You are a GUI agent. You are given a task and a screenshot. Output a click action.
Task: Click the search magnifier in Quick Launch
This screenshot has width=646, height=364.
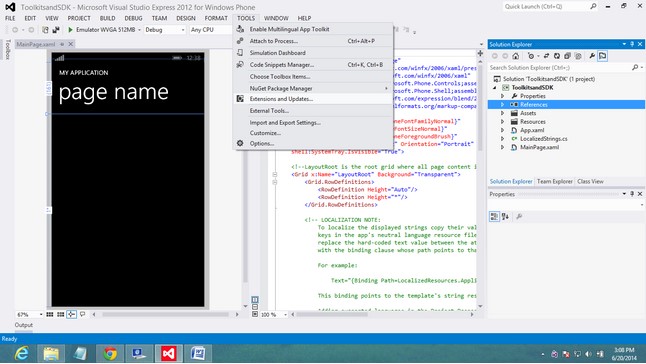click(x=593, y=7)
